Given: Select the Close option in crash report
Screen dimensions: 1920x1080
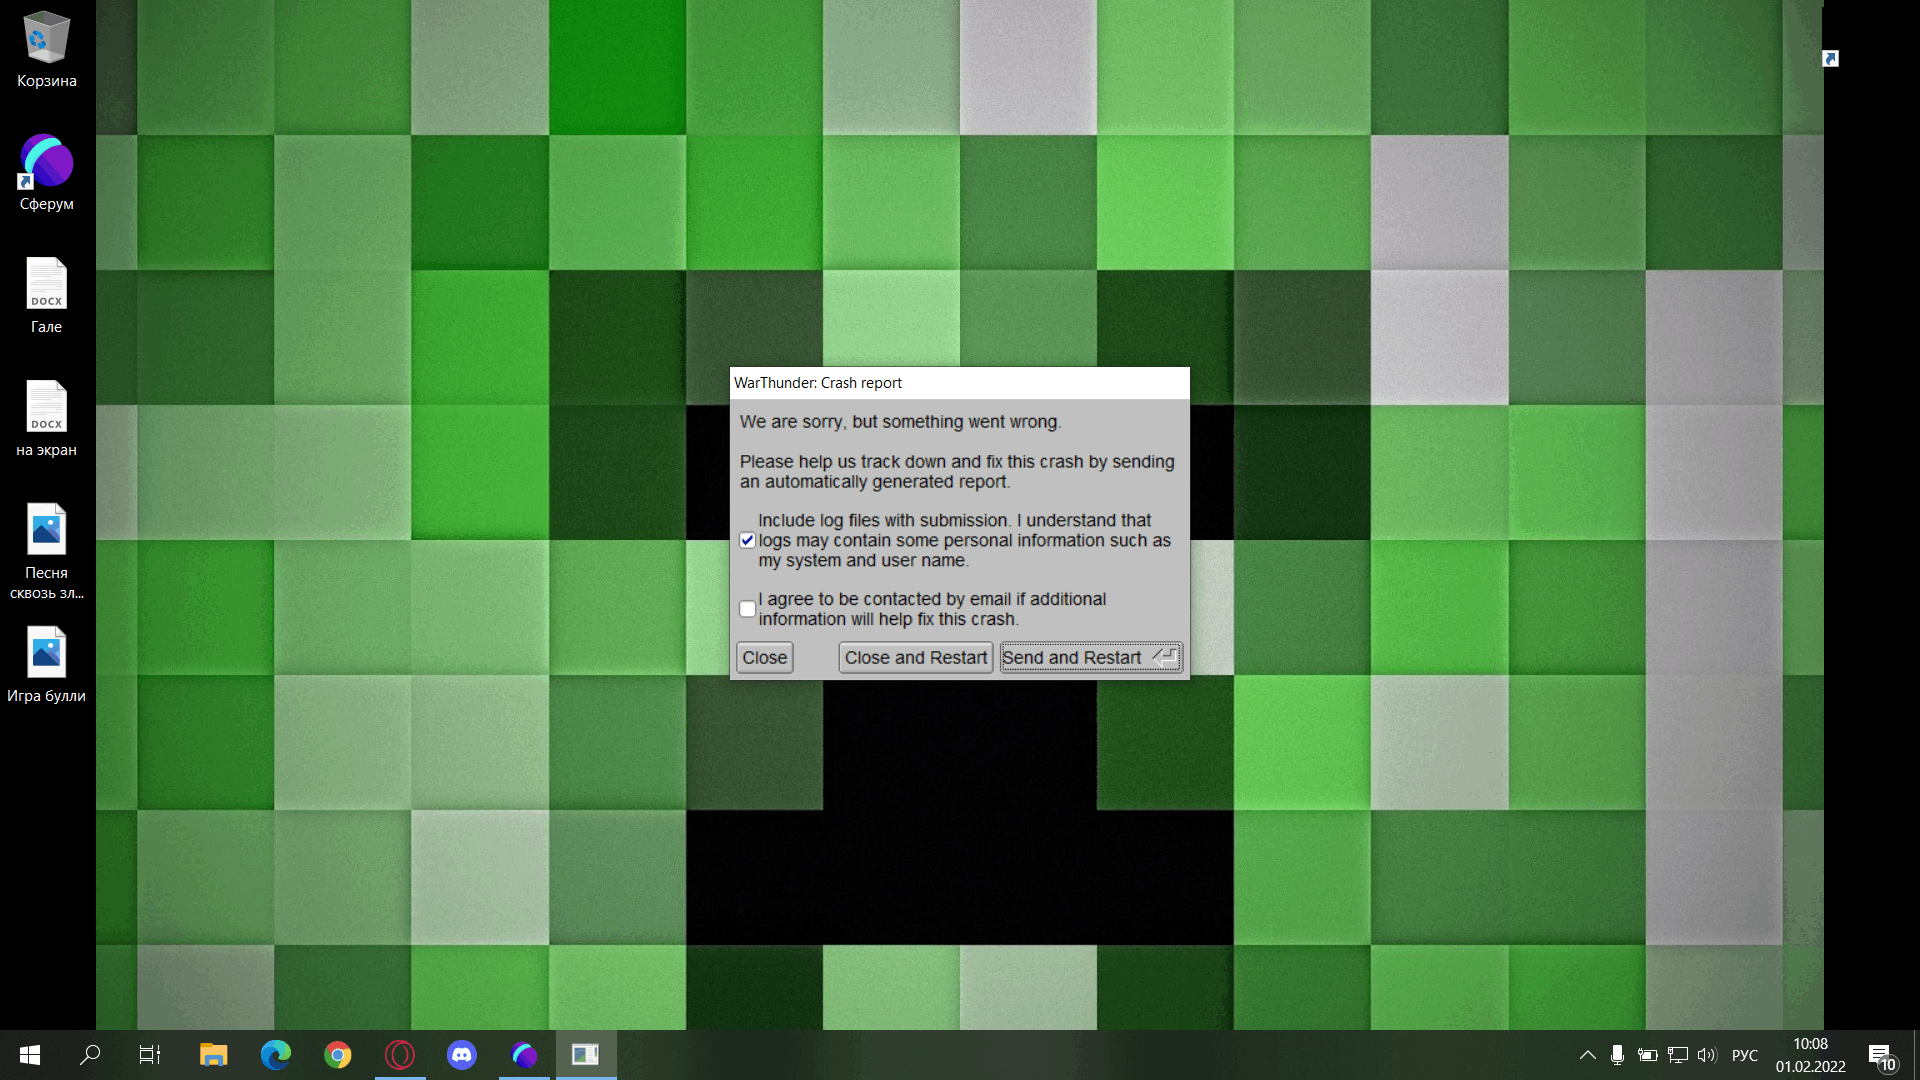Looking at the screenshot, I should pos(765,657).
